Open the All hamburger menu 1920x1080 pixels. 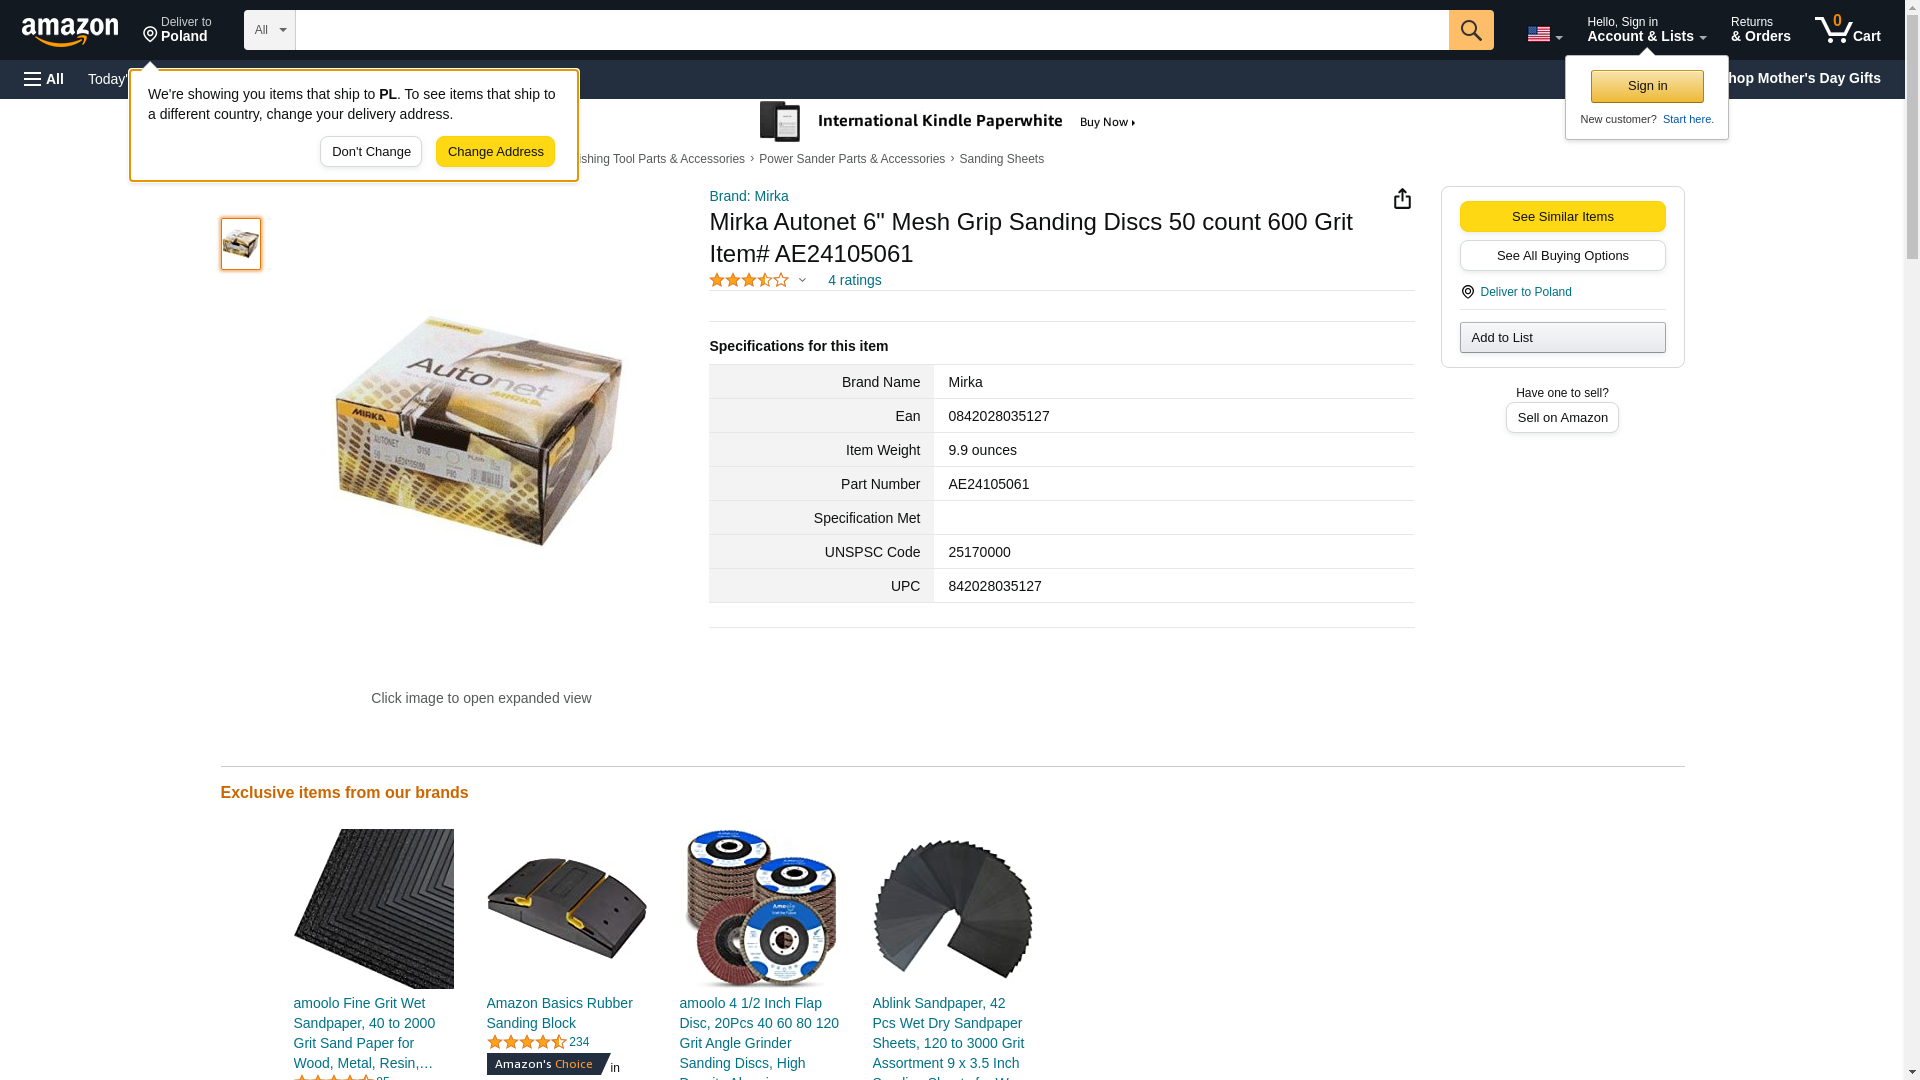[x=44, y=79]
